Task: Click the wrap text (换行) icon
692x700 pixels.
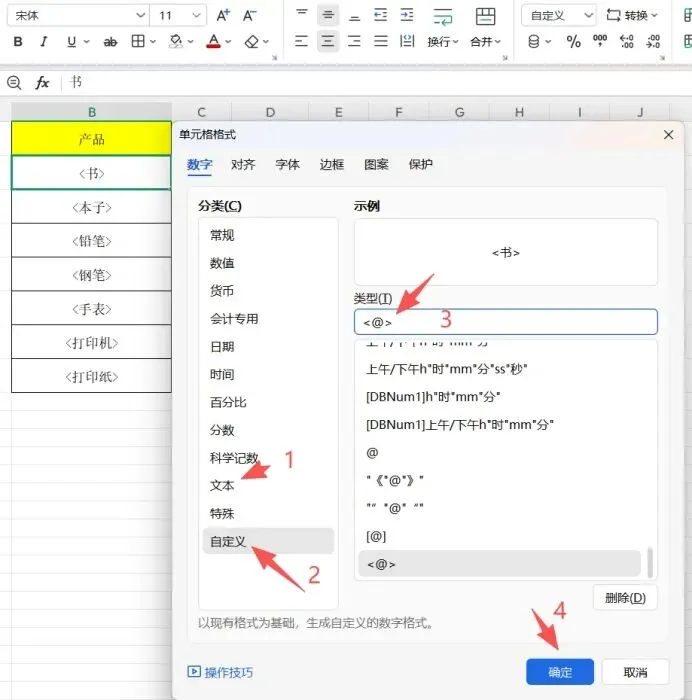Action: pyautogui.click(x=442, y=17)
